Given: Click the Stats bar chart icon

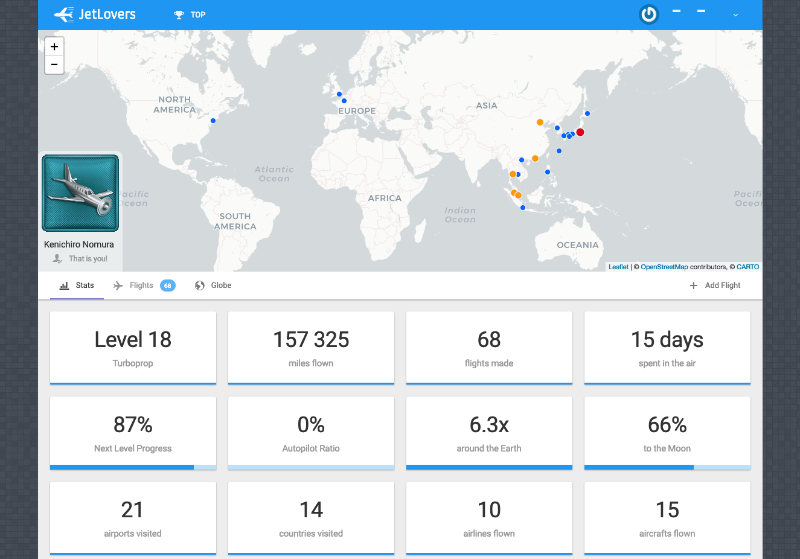Looking at the screenshot, I should click(64, 286).
